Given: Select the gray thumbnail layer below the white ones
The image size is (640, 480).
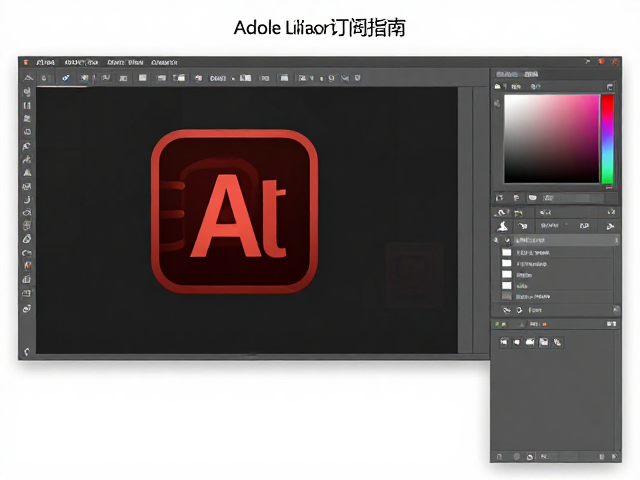Looking at the screenshot, I should point(507,296).
